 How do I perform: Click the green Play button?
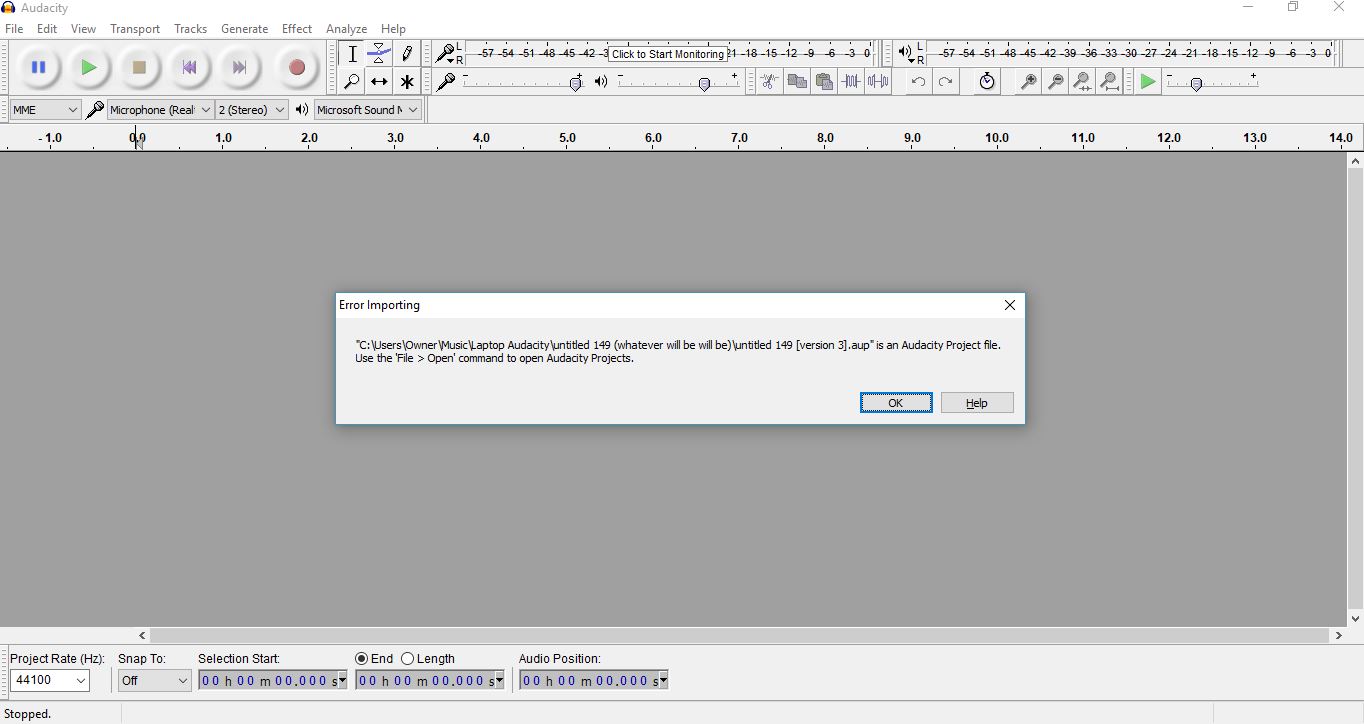point(89,68)
